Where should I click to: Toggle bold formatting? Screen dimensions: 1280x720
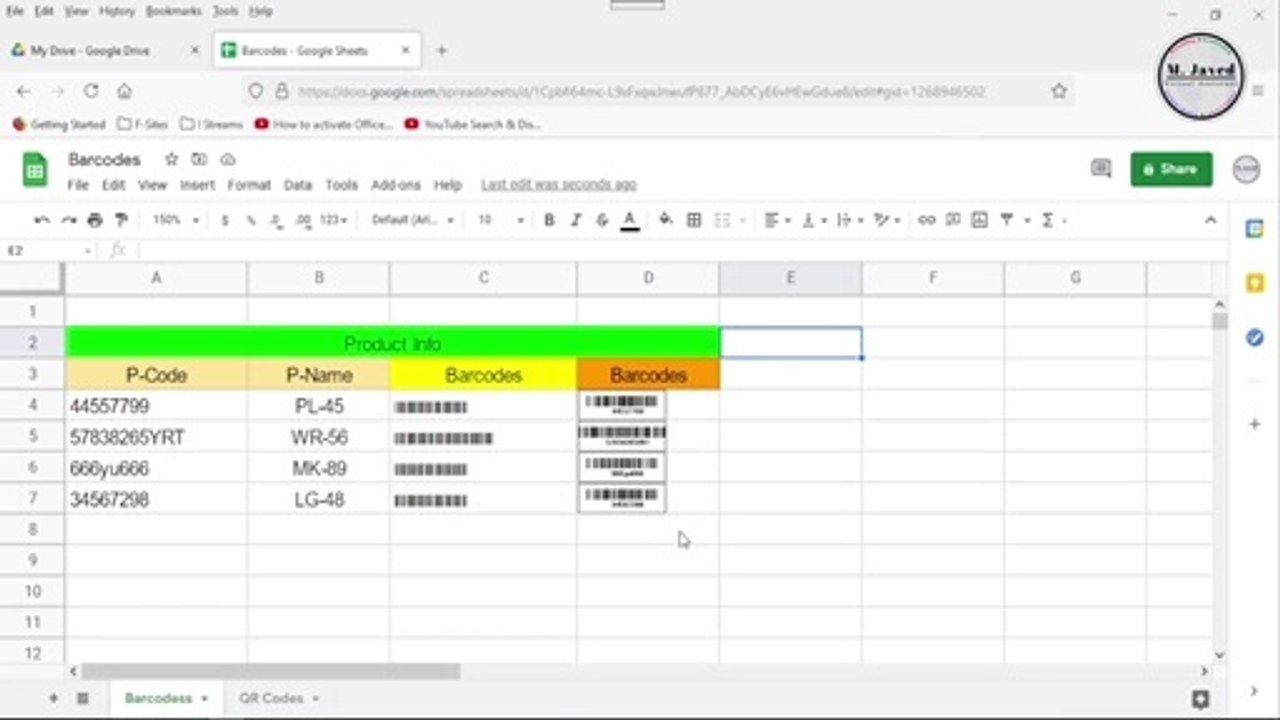point(549,220)
